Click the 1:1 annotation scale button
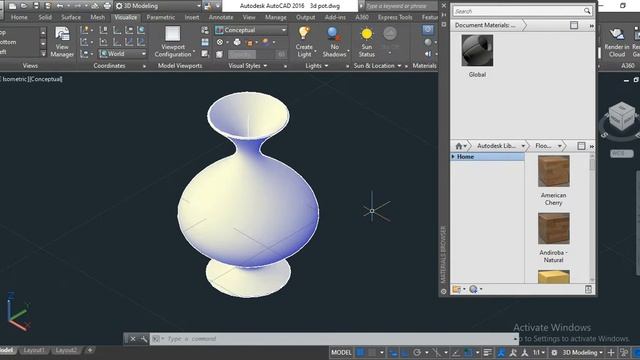 [x=538, y=352]
